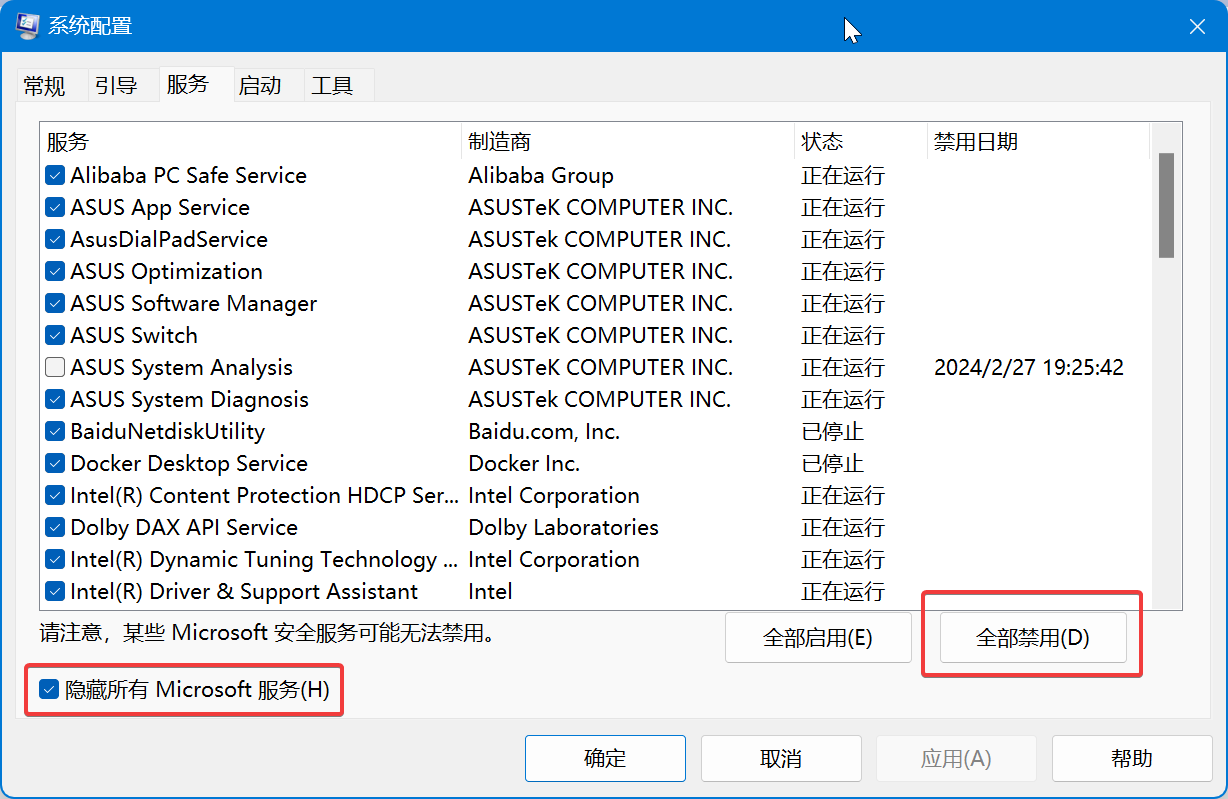The image size is (1228, 799).
Task: Toggle Dolby DAX API Service checkbox
Action: pos(55,528)
